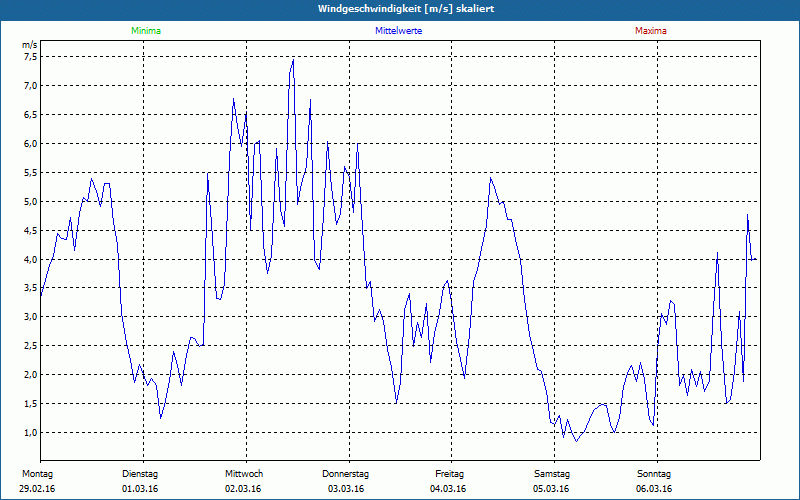Click the 7,5 y-axis value
The width and height of the screenshot is (800, 500).
coord(31,57)
